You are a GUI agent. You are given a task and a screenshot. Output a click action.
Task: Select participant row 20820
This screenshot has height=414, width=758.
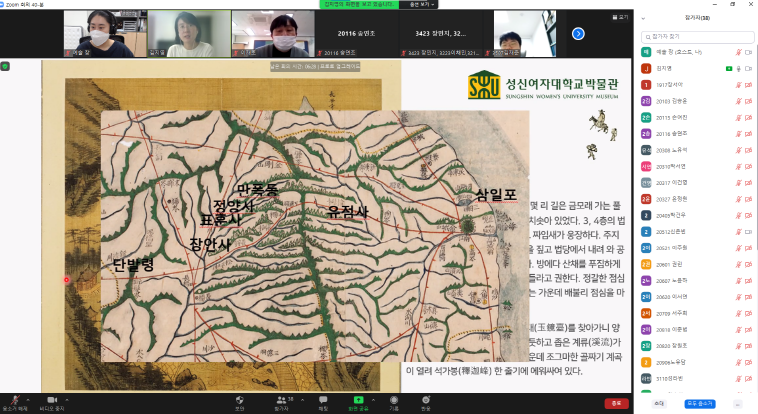(697, 346)
